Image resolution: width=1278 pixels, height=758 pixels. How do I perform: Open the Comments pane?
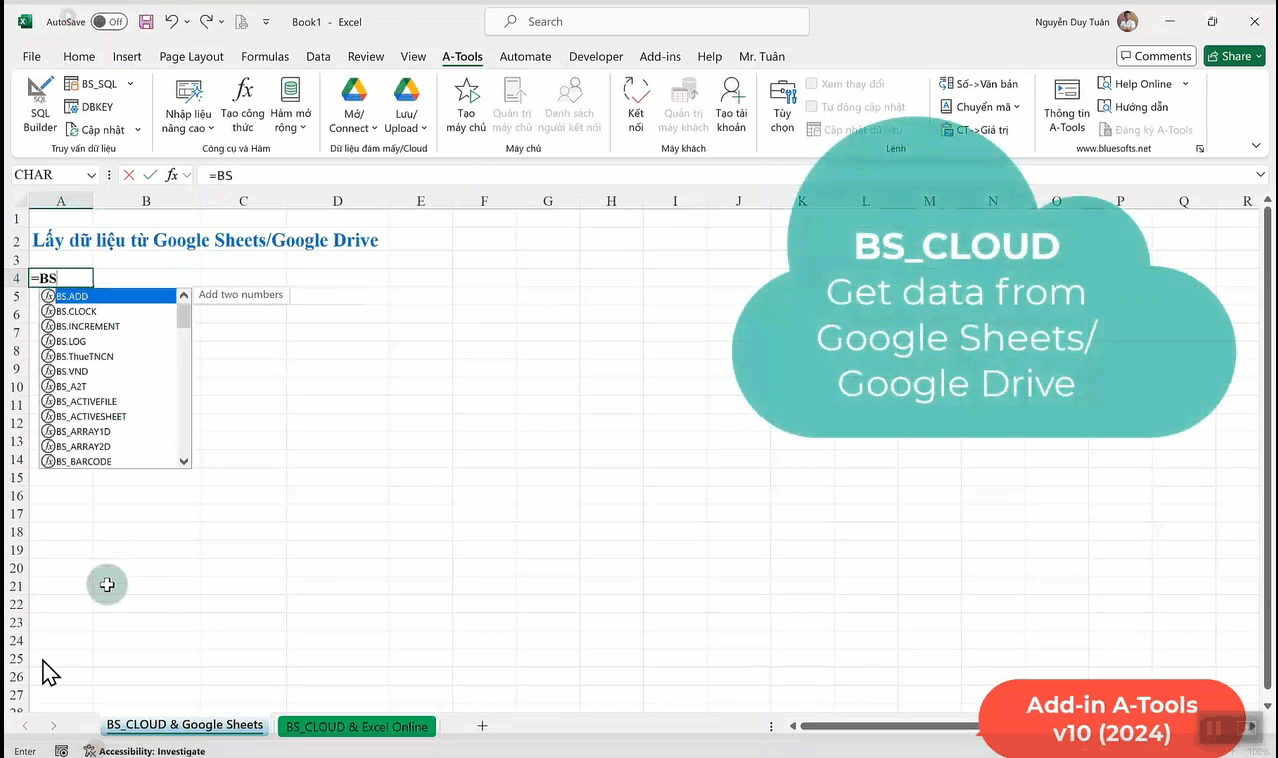(x=1156, y=56)
